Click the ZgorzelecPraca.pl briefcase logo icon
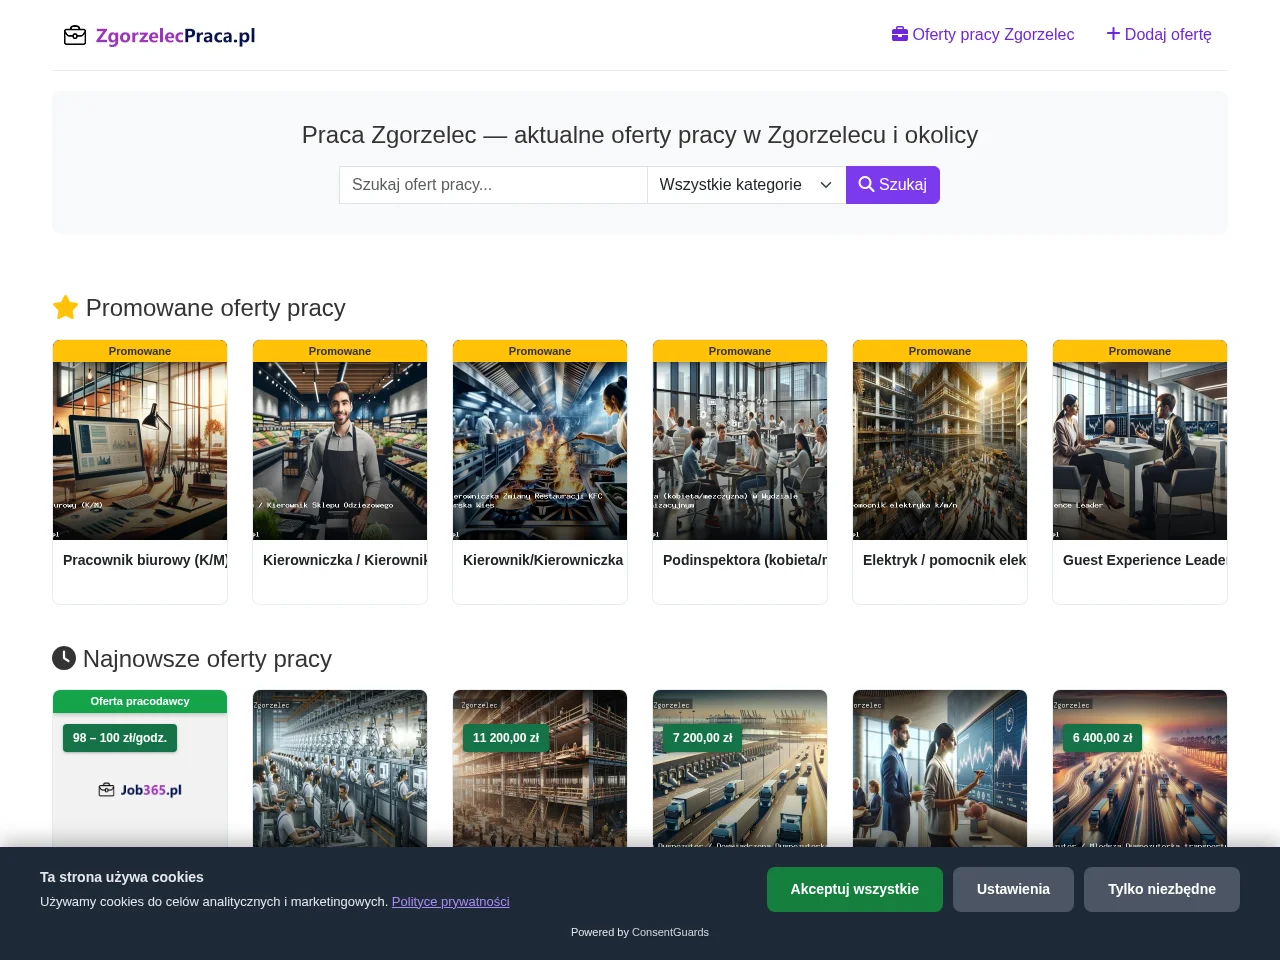This screenshot has height=960, width=1280. 75,36
